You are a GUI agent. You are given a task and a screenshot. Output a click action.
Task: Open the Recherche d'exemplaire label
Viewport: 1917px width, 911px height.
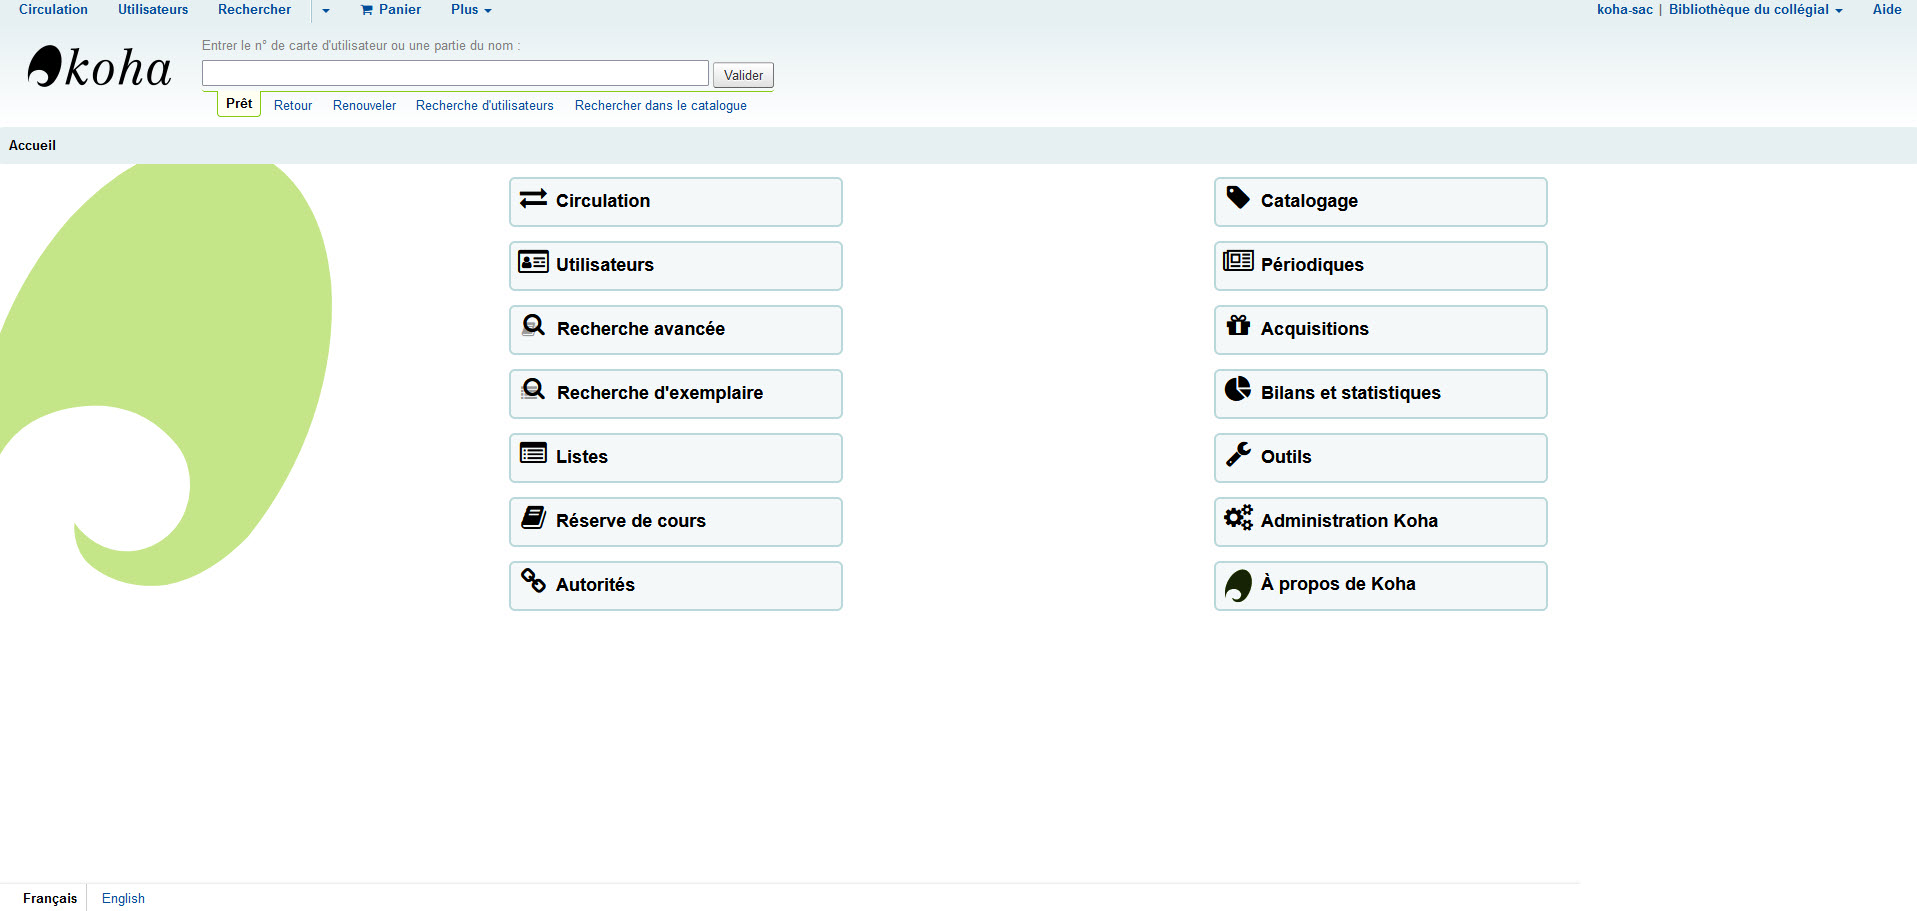[x=660, y=393]
